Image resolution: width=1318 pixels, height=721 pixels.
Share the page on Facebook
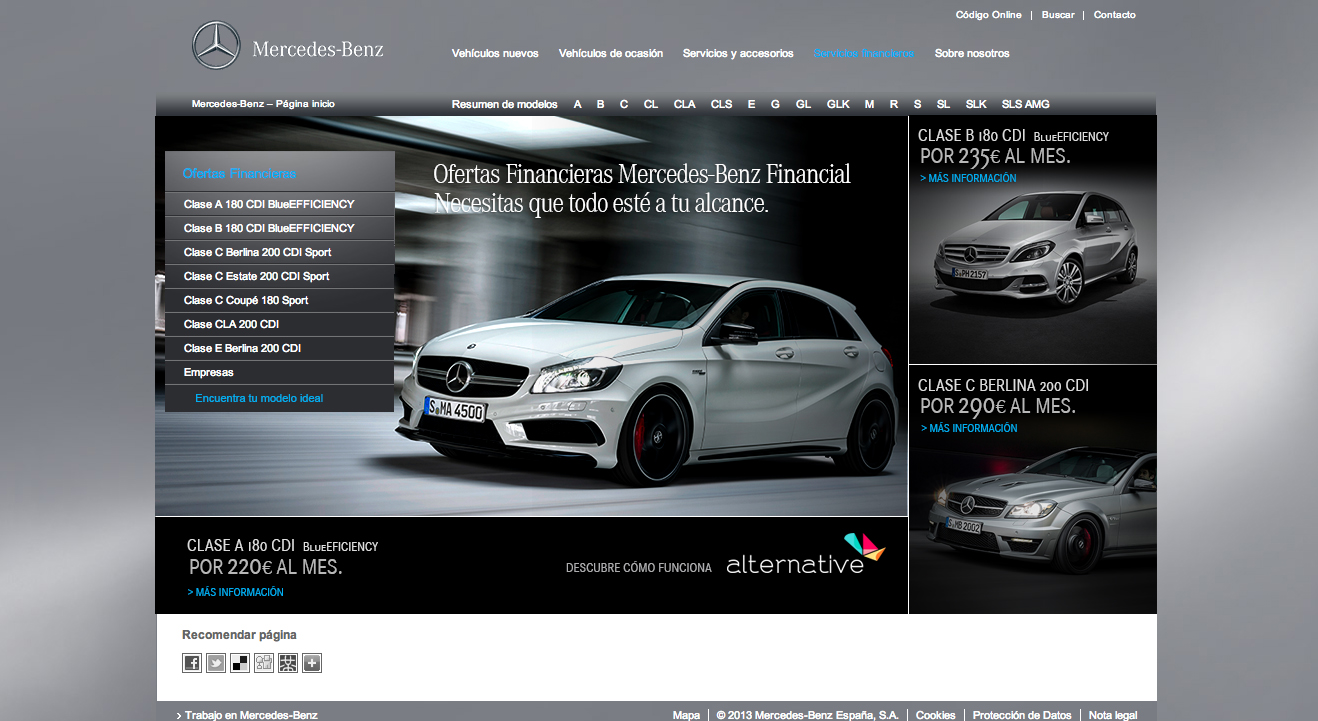click(192, 663)
